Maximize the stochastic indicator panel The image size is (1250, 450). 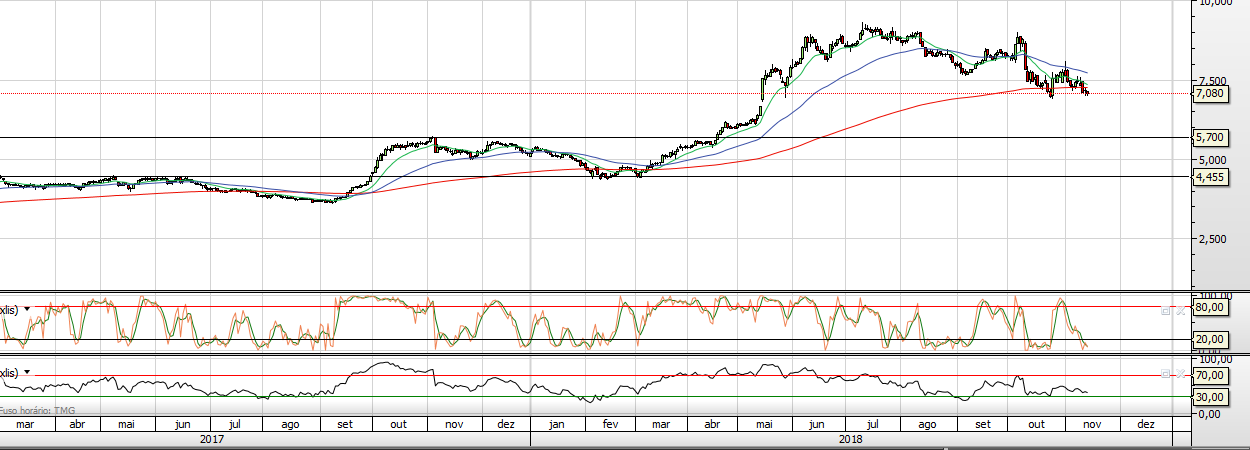pos(1166,310)
